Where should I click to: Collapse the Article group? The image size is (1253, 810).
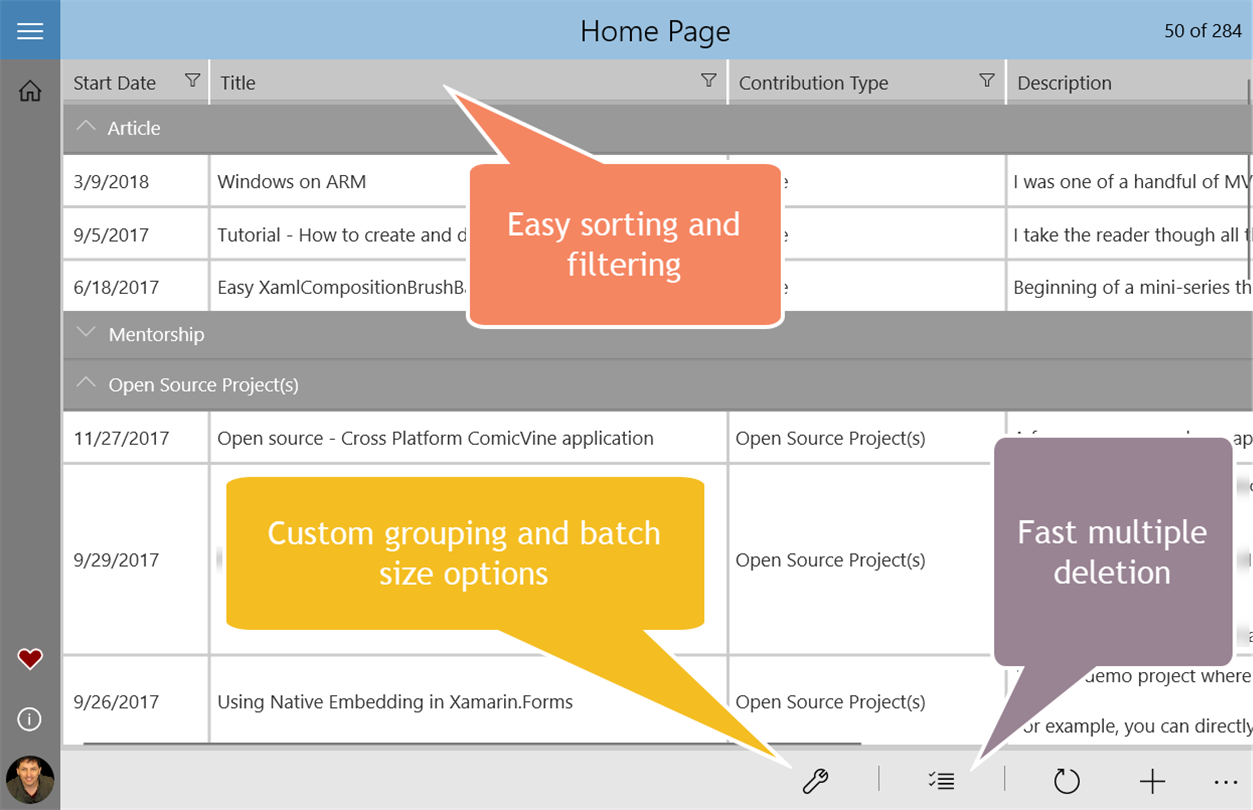click(x=87, y=127)
